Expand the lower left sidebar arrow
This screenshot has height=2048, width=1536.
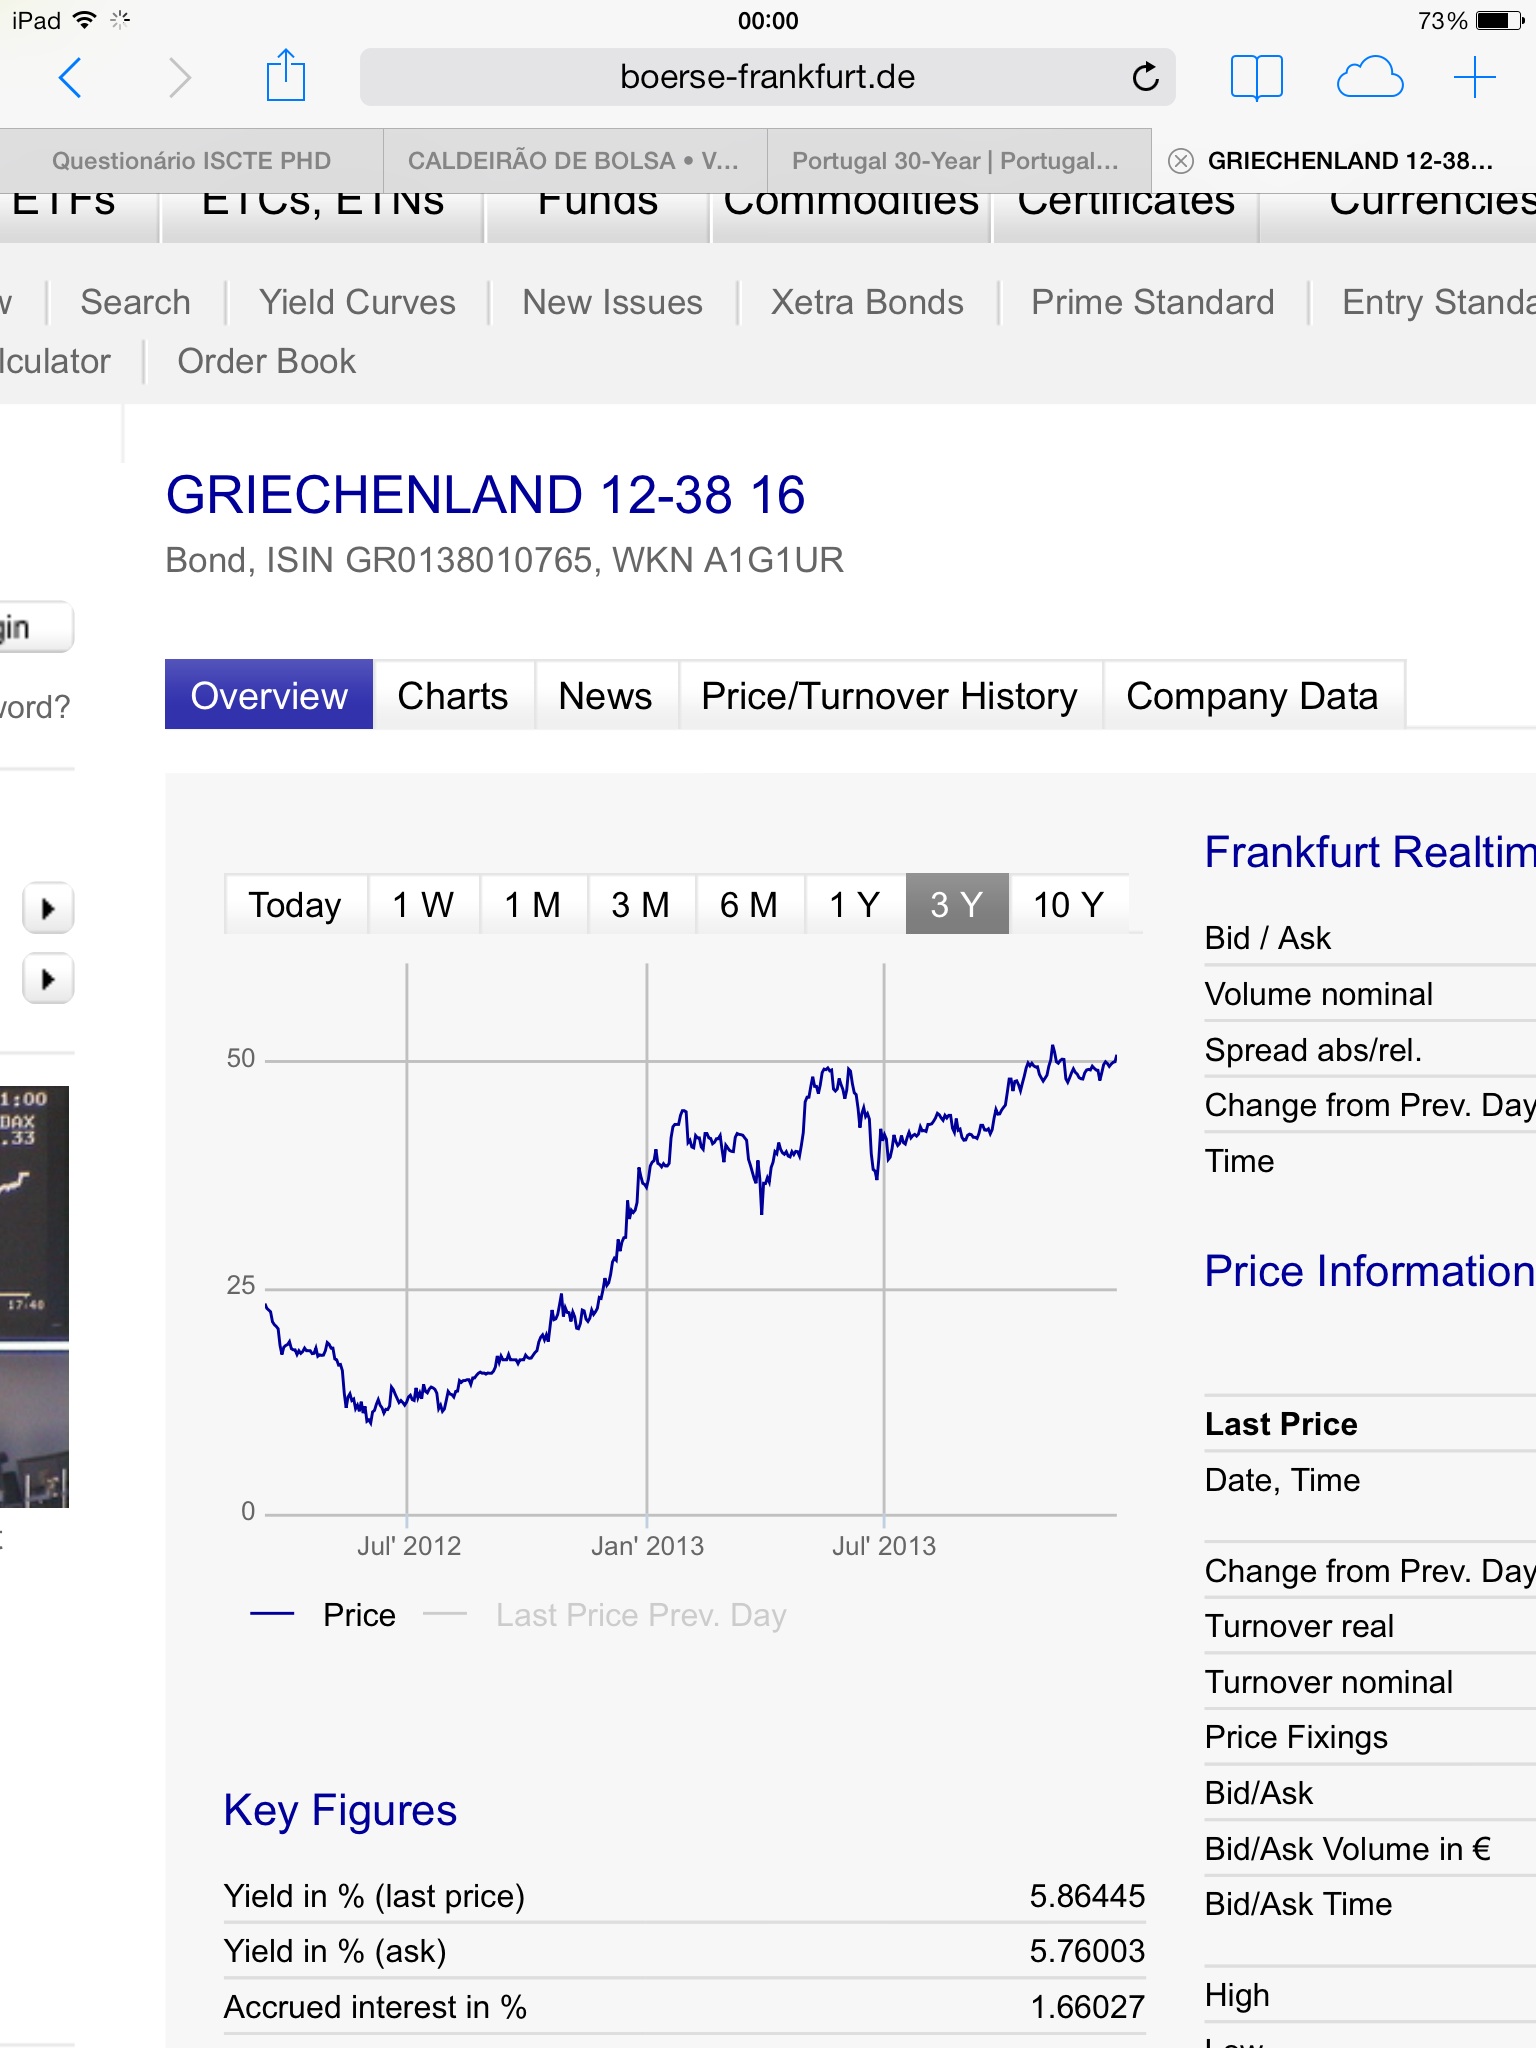[x=47, y=979]
